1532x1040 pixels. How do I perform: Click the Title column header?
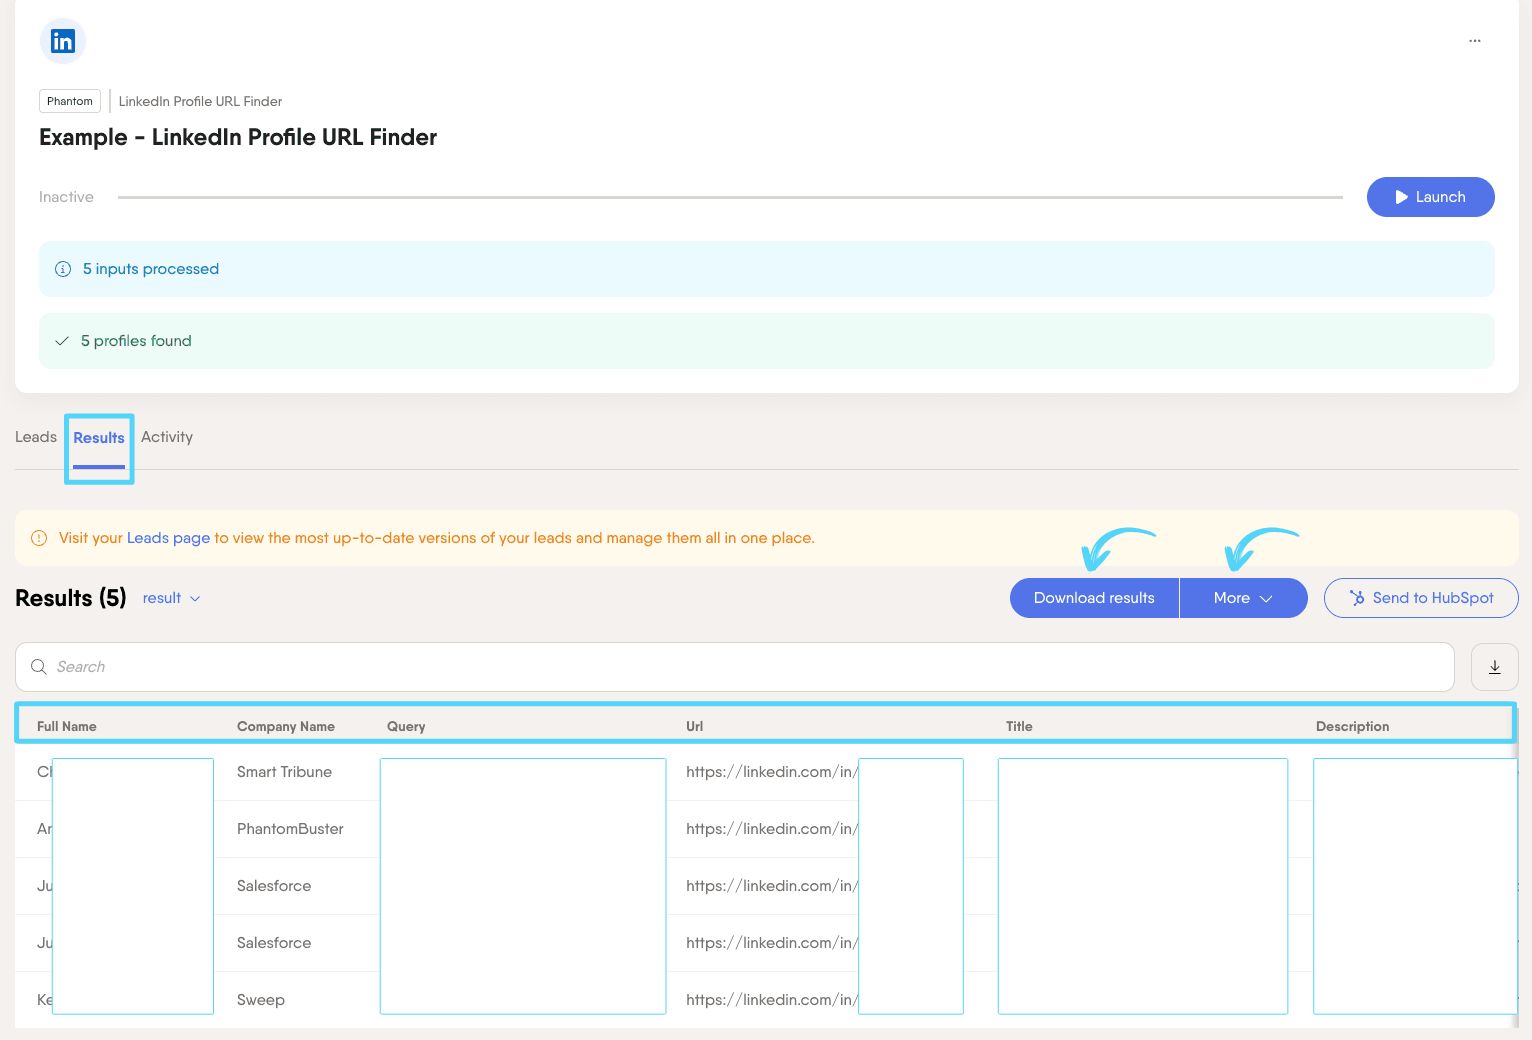pos(1019,726)
